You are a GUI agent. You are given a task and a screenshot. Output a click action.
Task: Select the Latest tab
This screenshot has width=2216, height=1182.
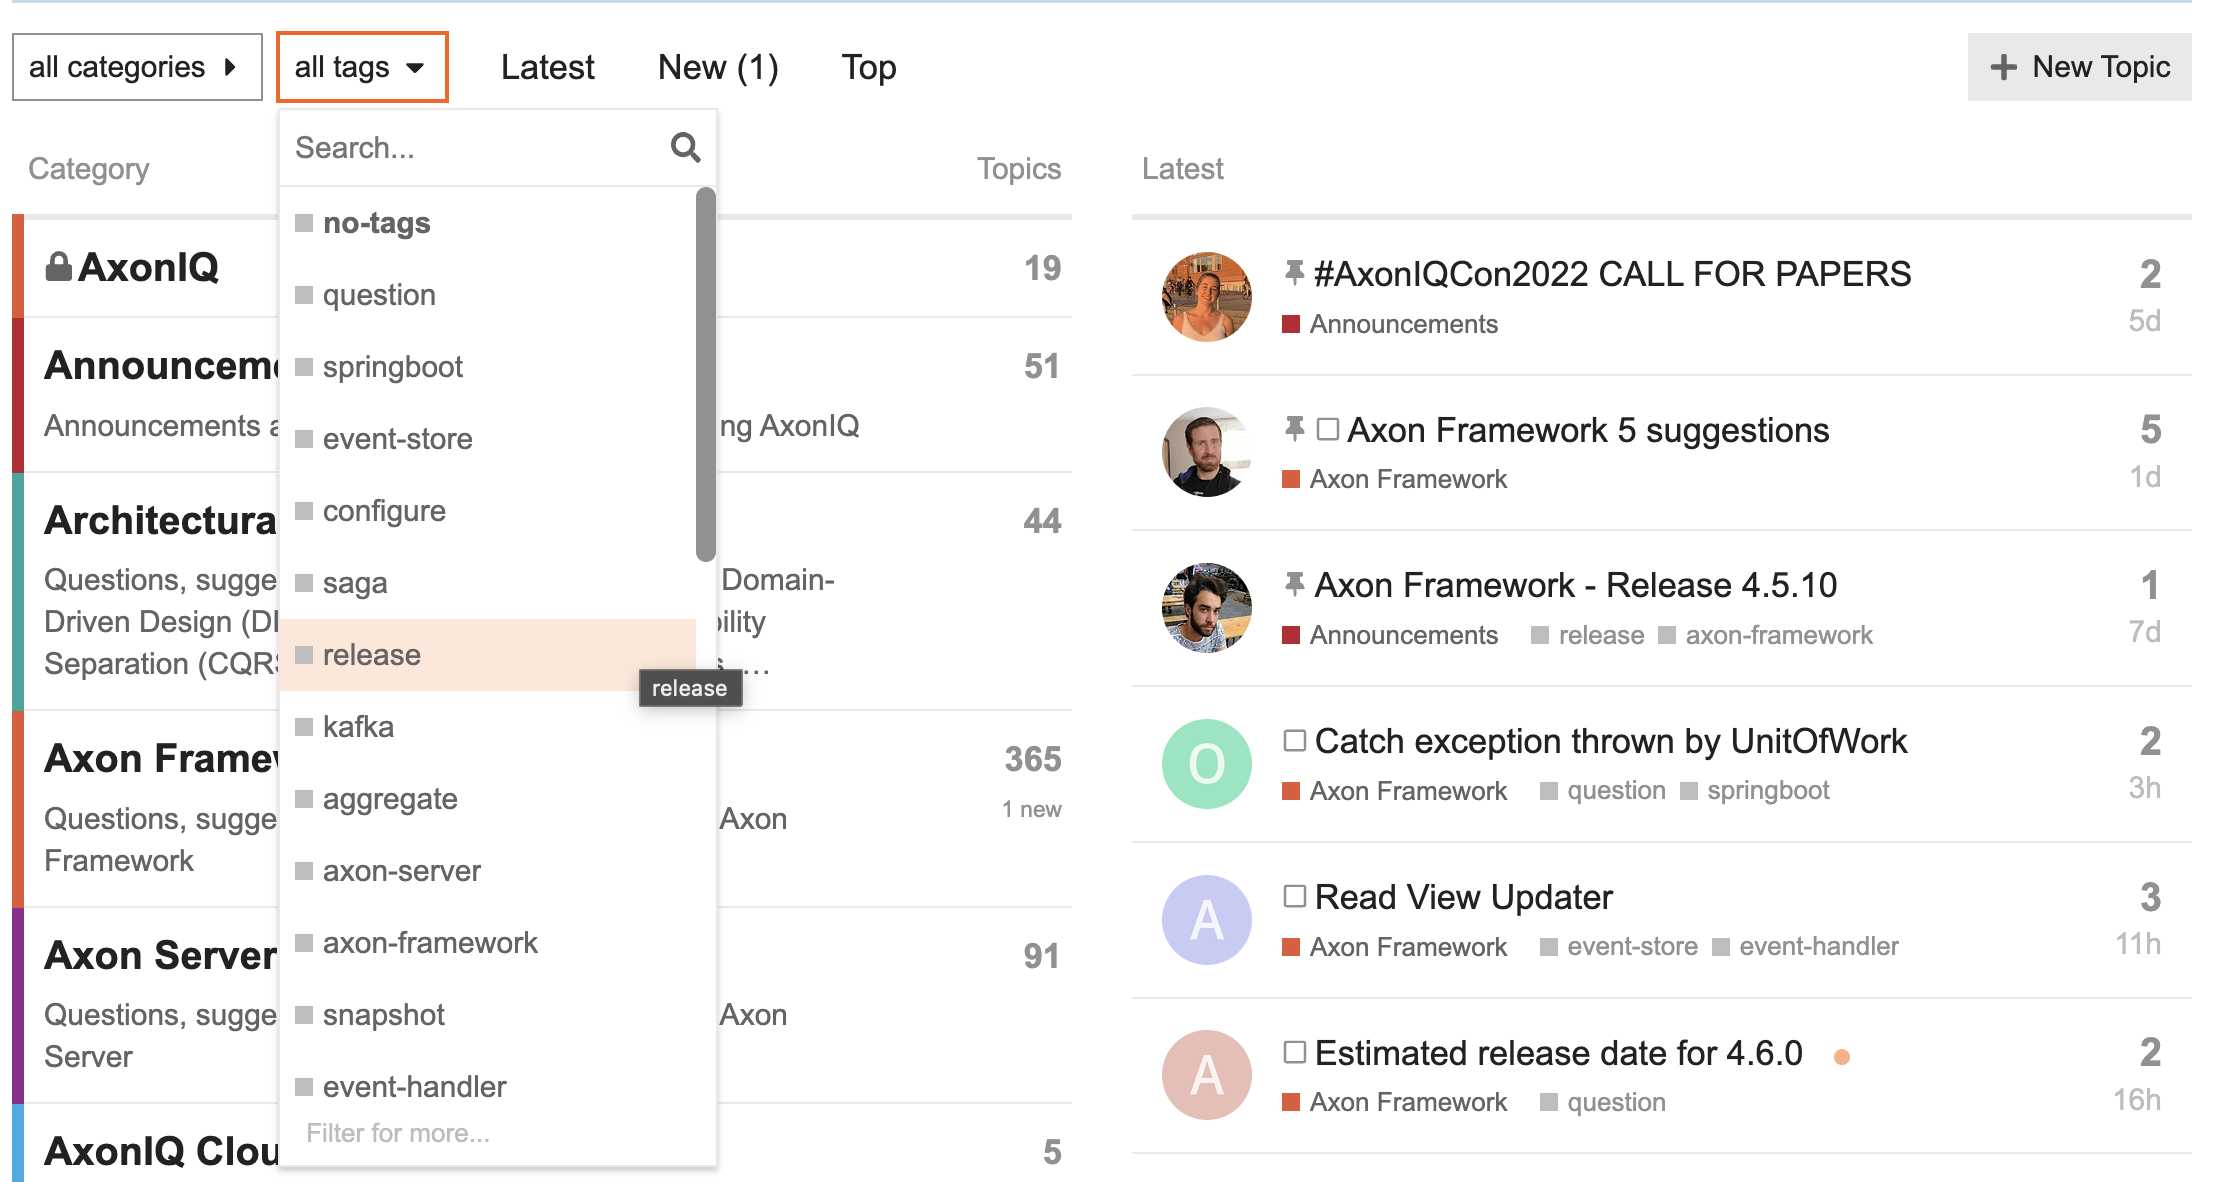pyautogui.click(x=548, y=66)
